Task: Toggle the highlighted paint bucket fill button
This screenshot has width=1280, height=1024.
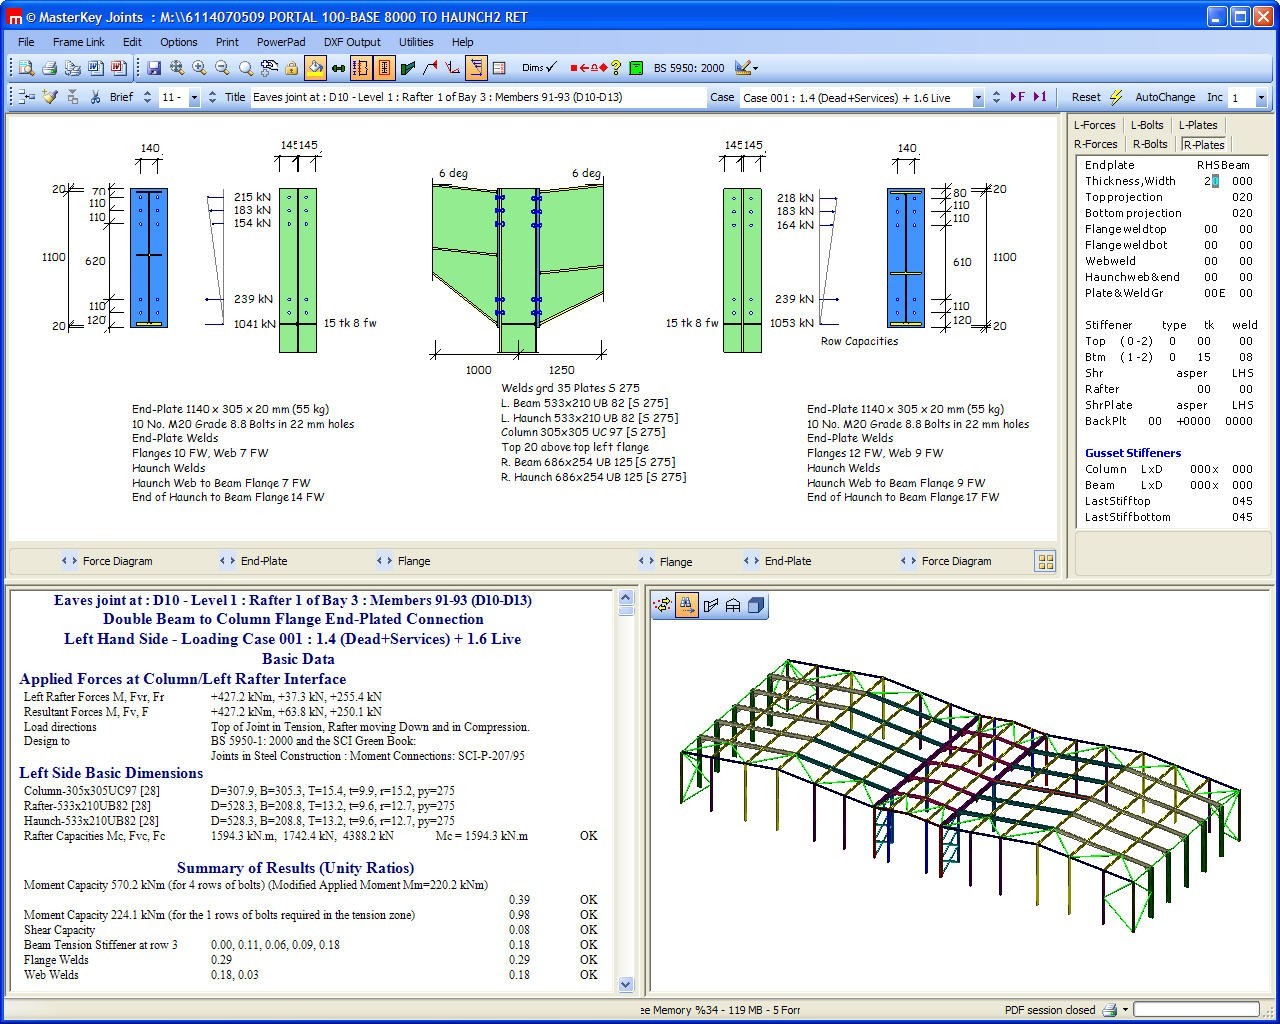Action: [x=315, y=68]
